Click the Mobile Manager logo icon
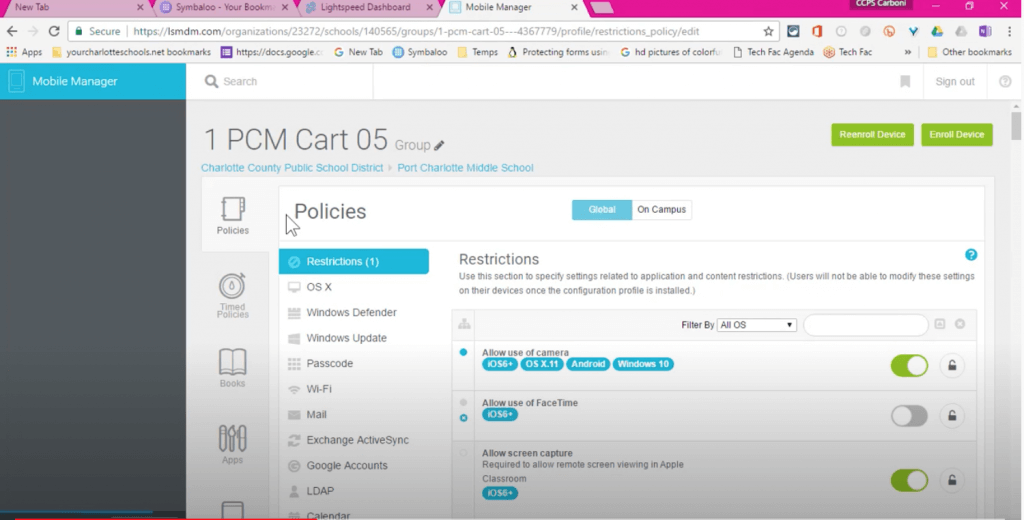The height and width of the screenshot is (520, 1024). click(x=16, y=81)
